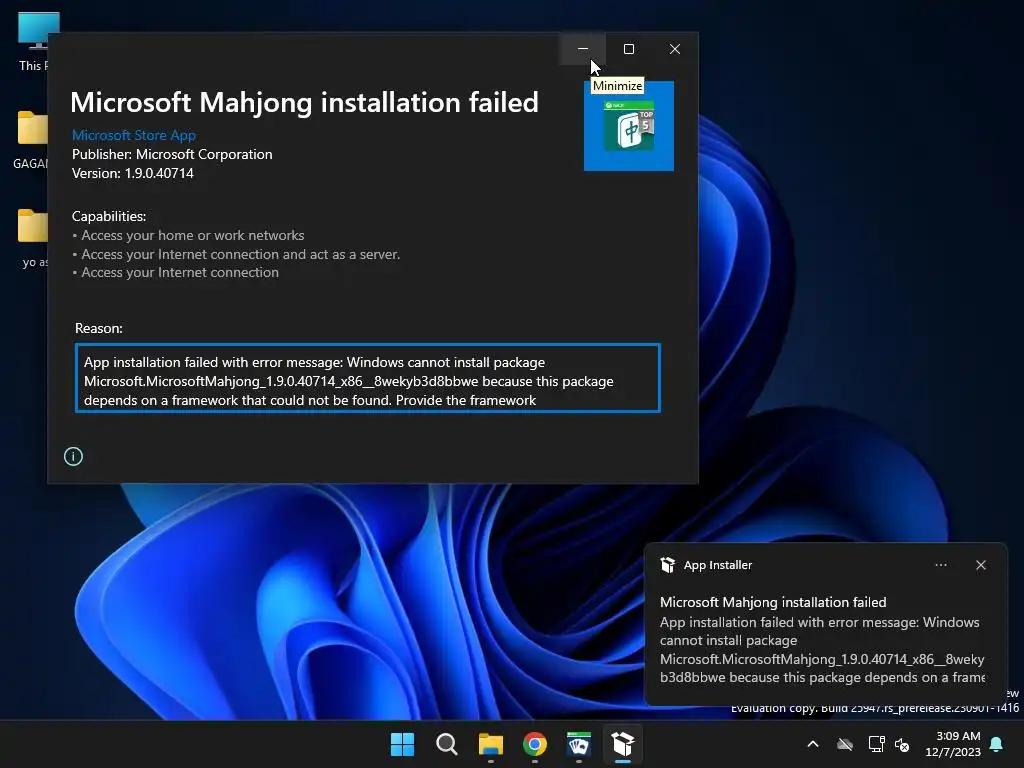Click the info icon in the installer window

73,456
